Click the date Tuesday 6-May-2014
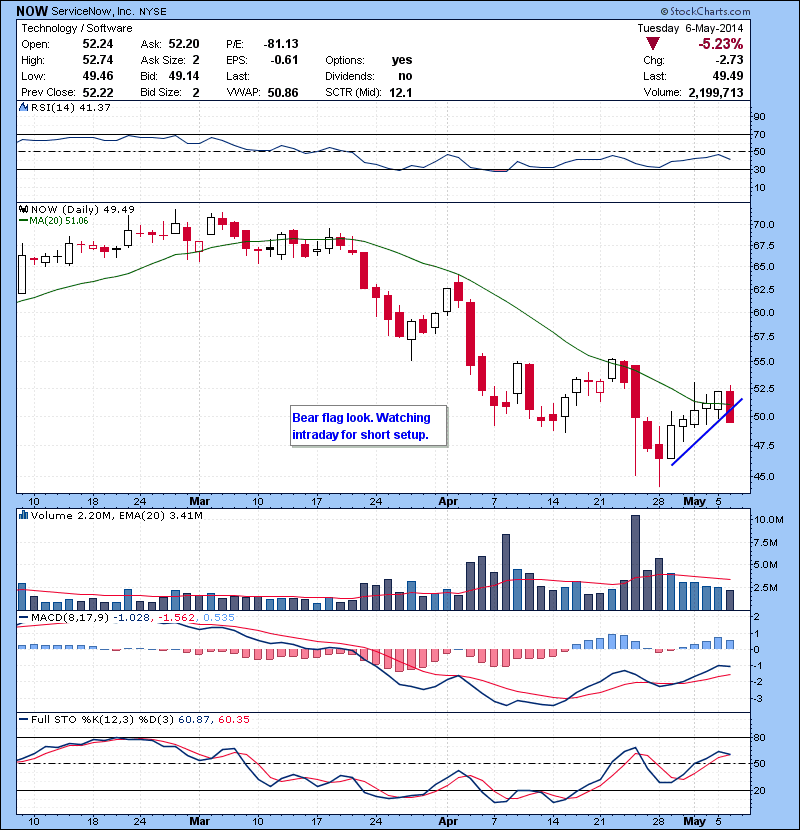Screen dimensions: 800x830 point(690,28)
